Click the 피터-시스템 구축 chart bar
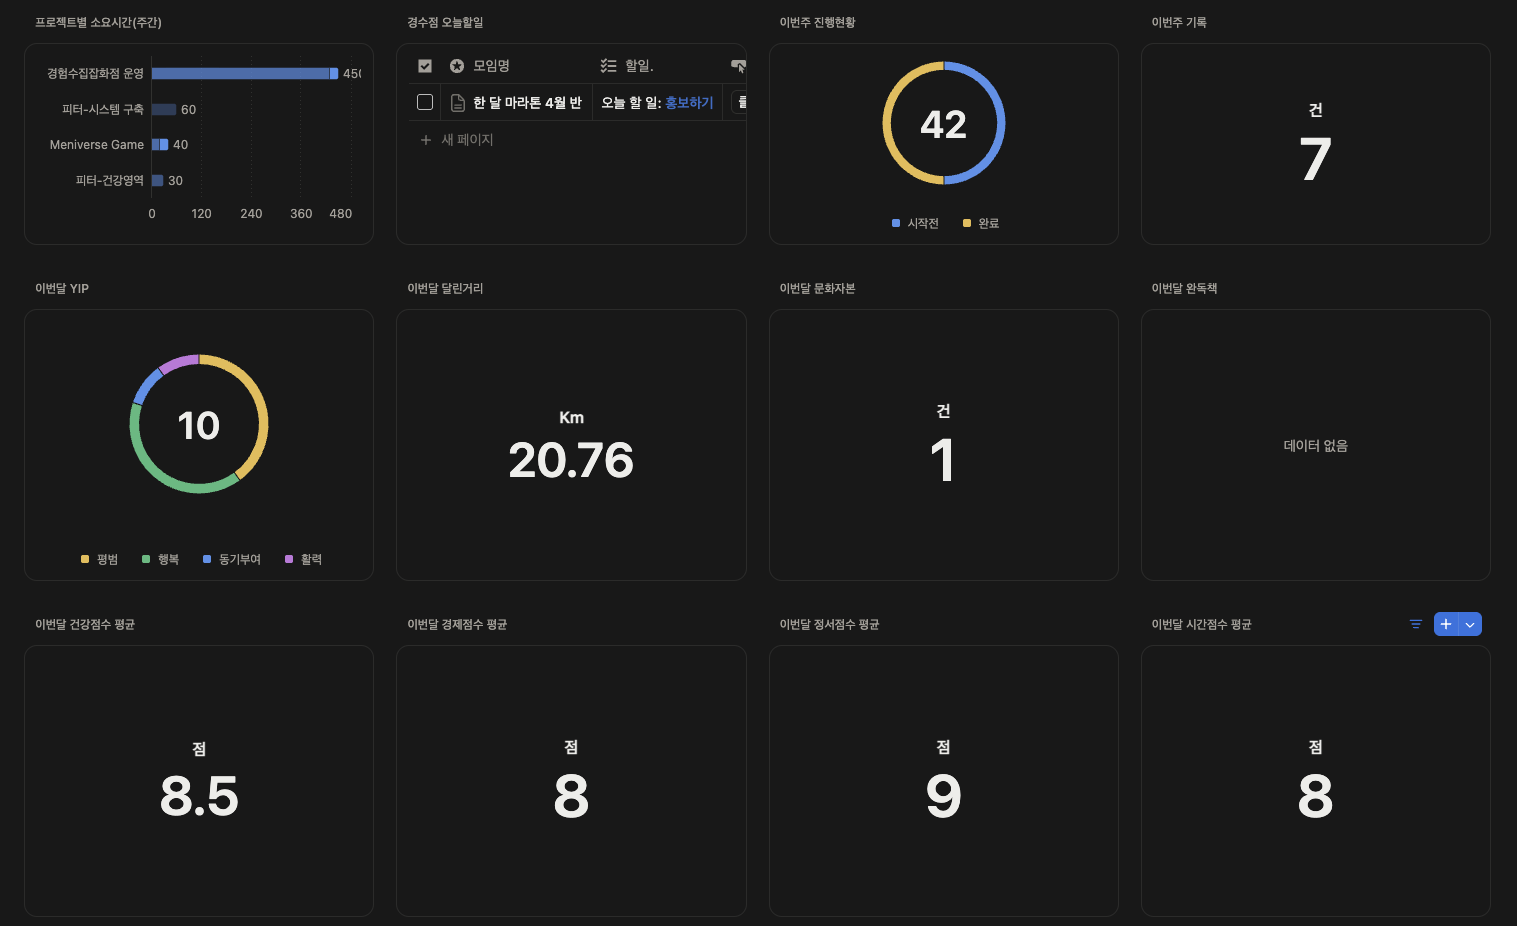The image size is (1517, 926). pos(164,110)
